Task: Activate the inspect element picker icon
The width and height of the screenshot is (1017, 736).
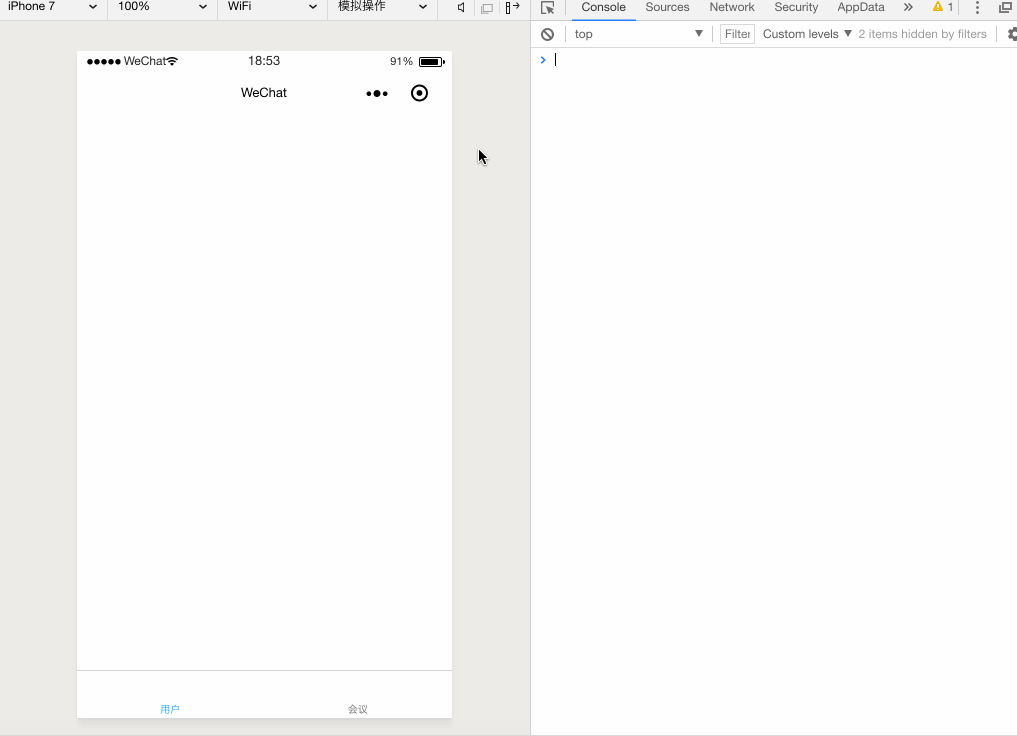Action: pyautogui.click(x=548, y=8)
